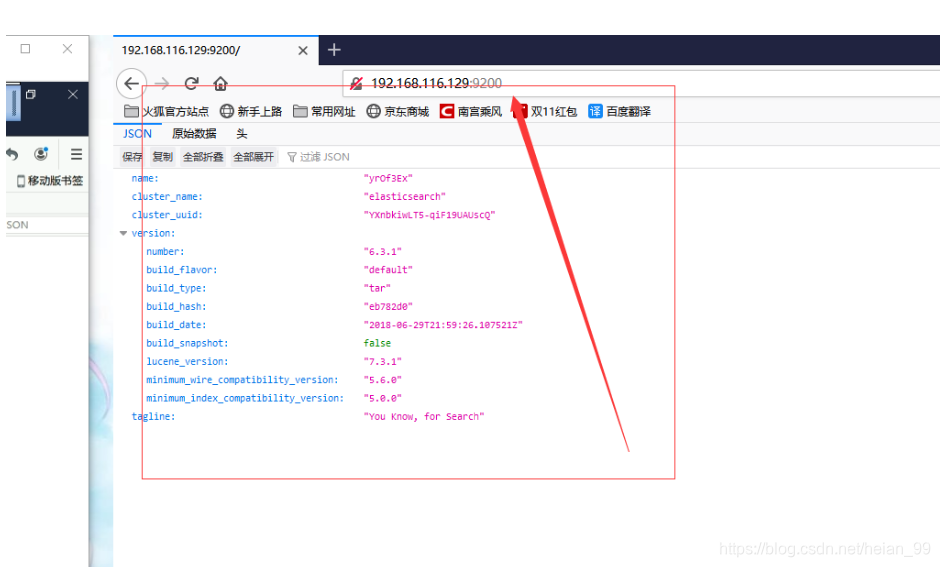Open the hamburger menu in left window
Screen dimensions: 940x567
click(76, 154)
